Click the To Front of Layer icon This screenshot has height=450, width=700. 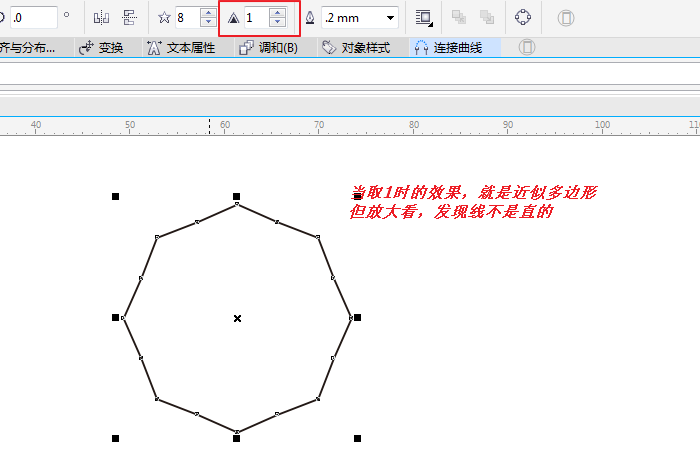click(458, 17)
